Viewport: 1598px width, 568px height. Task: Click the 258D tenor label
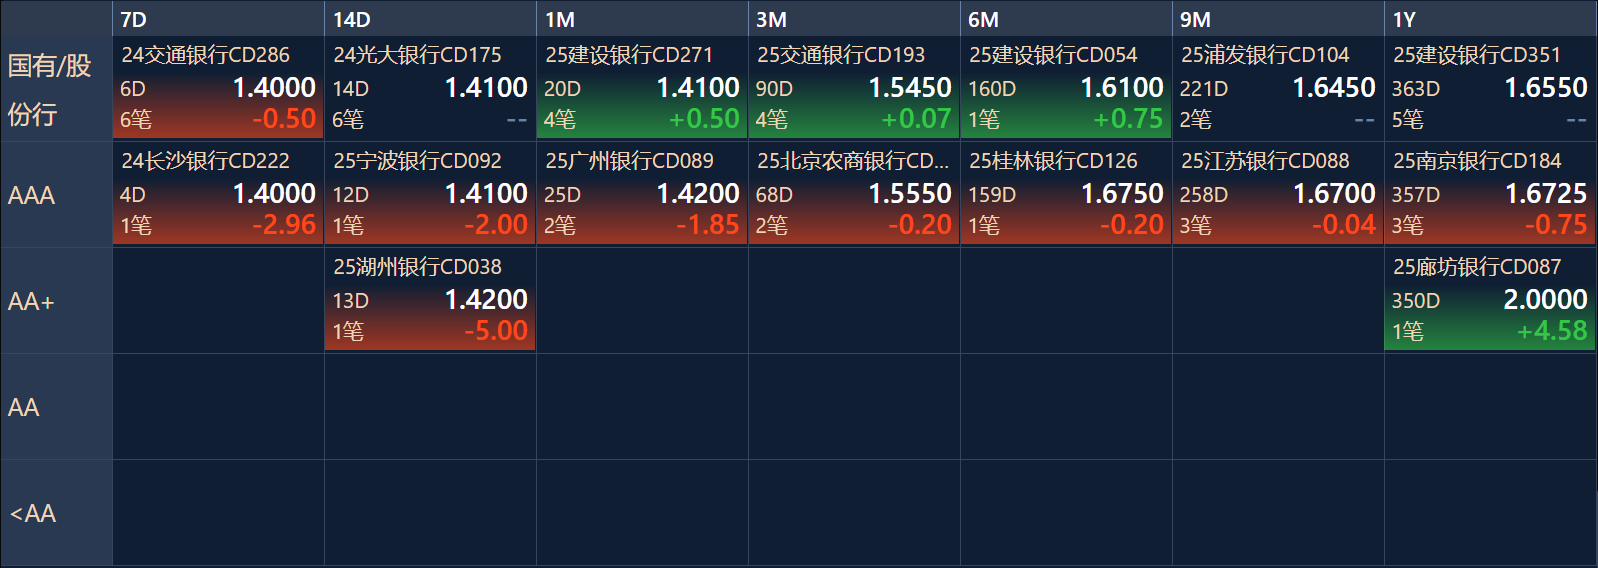pos(1204,195)
